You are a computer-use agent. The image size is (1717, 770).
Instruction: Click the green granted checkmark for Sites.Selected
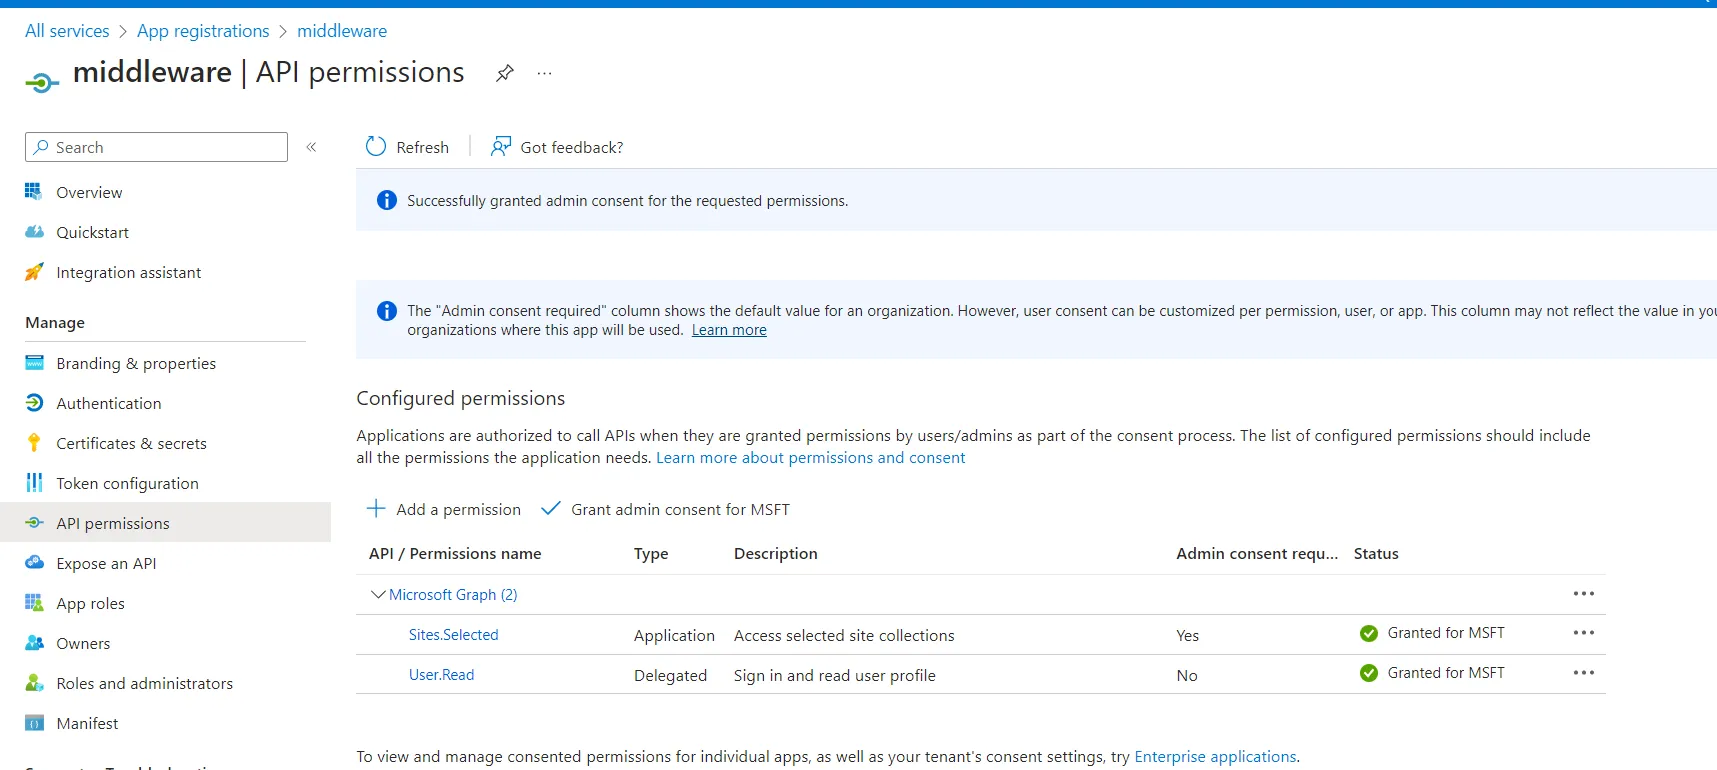point(1369,633)
